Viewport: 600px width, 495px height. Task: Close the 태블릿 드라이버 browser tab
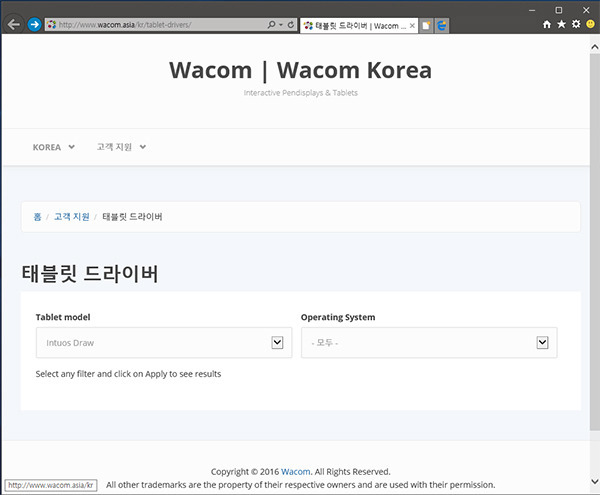pyautogui.click(x=412, y=26)
